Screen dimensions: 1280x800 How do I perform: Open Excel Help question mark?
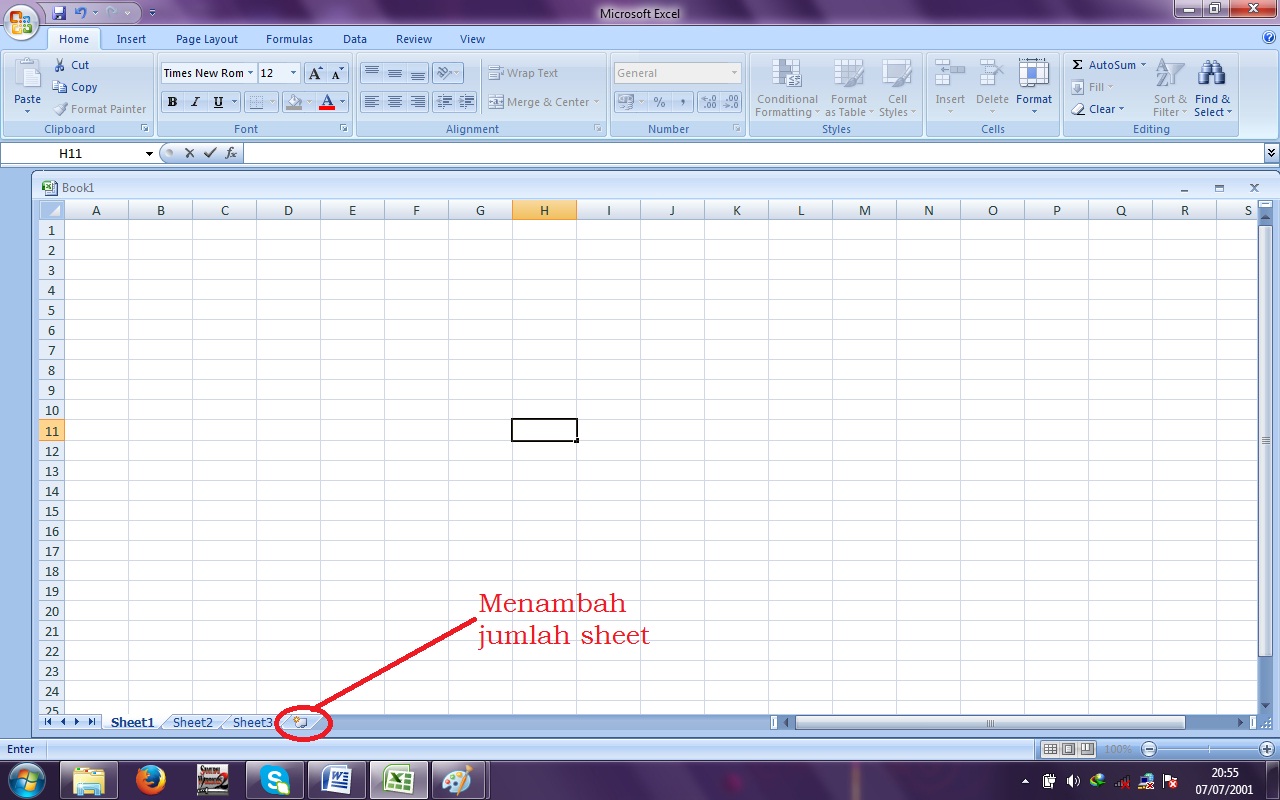[x=1268, y=38]
